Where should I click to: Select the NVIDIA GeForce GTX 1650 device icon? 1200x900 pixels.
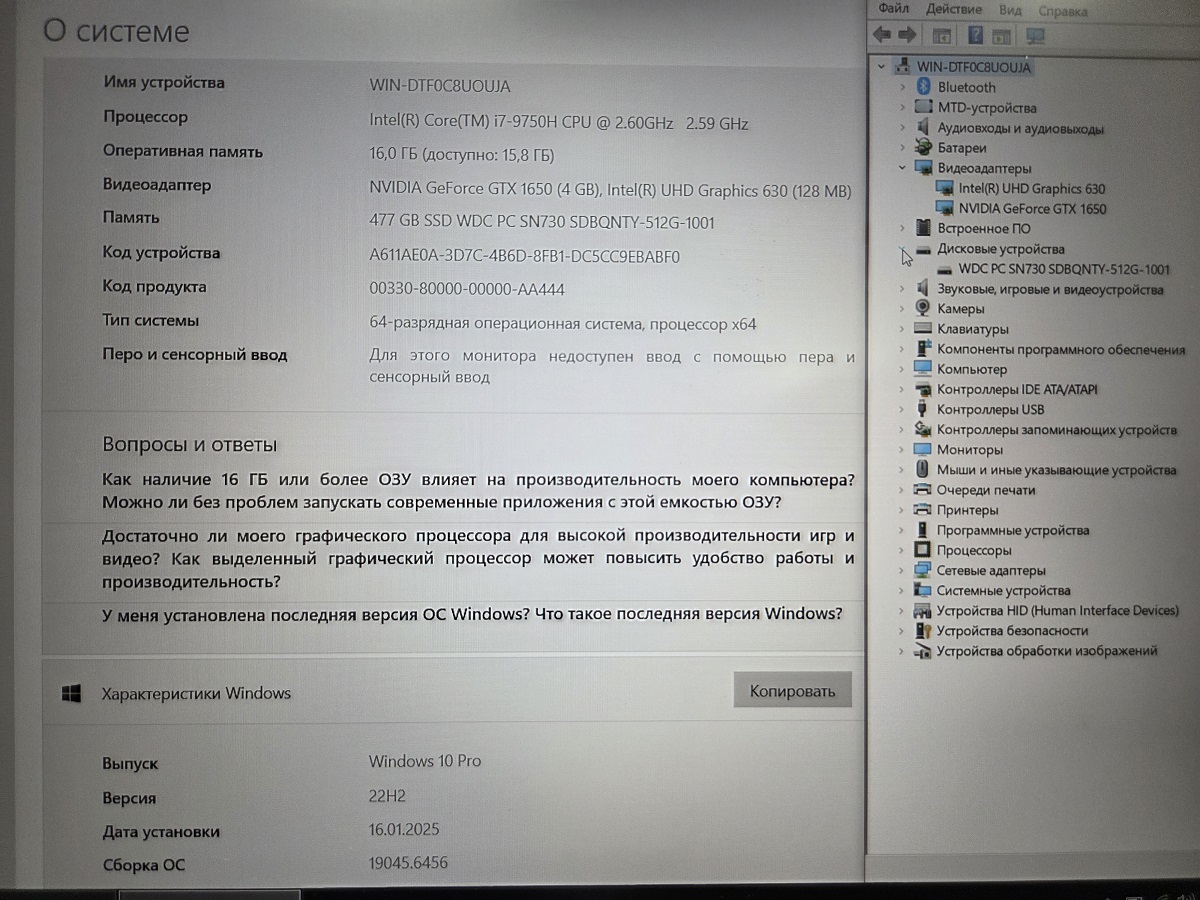[944, 208]
